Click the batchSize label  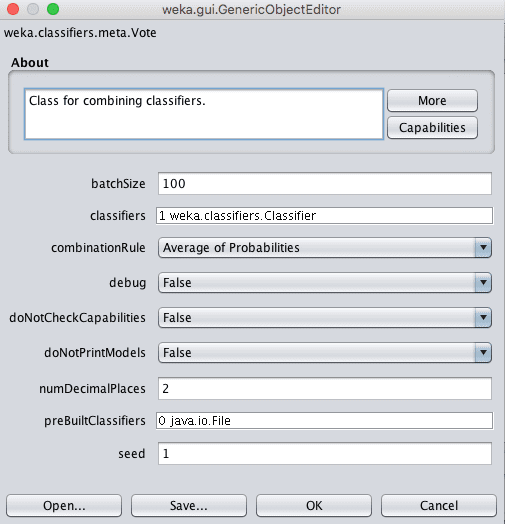pos(118,183)
